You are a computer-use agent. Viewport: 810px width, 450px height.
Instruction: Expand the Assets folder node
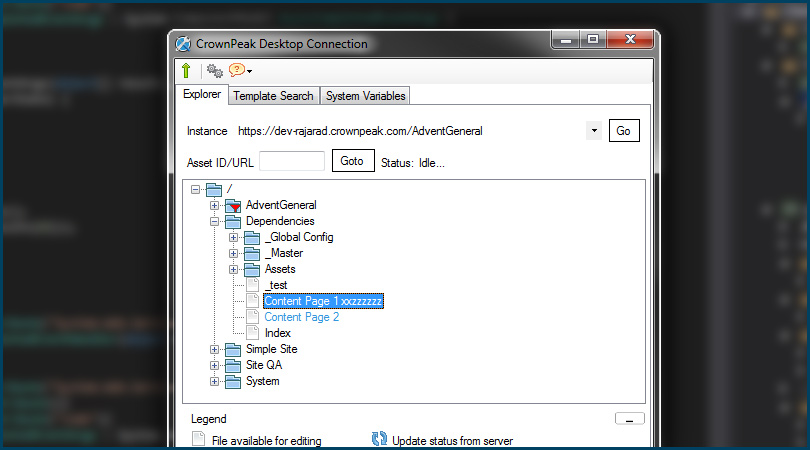click(233, 270)
